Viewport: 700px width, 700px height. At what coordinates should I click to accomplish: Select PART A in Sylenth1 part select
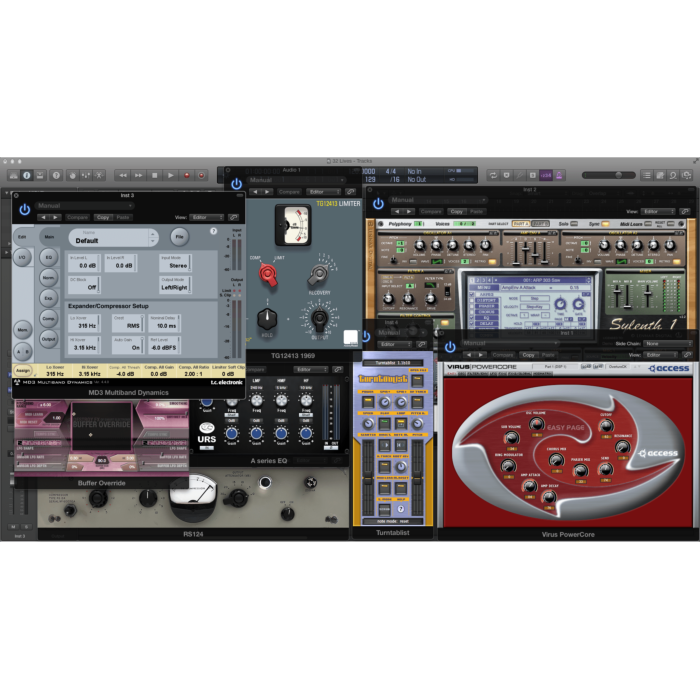click(x=520, y=224)
